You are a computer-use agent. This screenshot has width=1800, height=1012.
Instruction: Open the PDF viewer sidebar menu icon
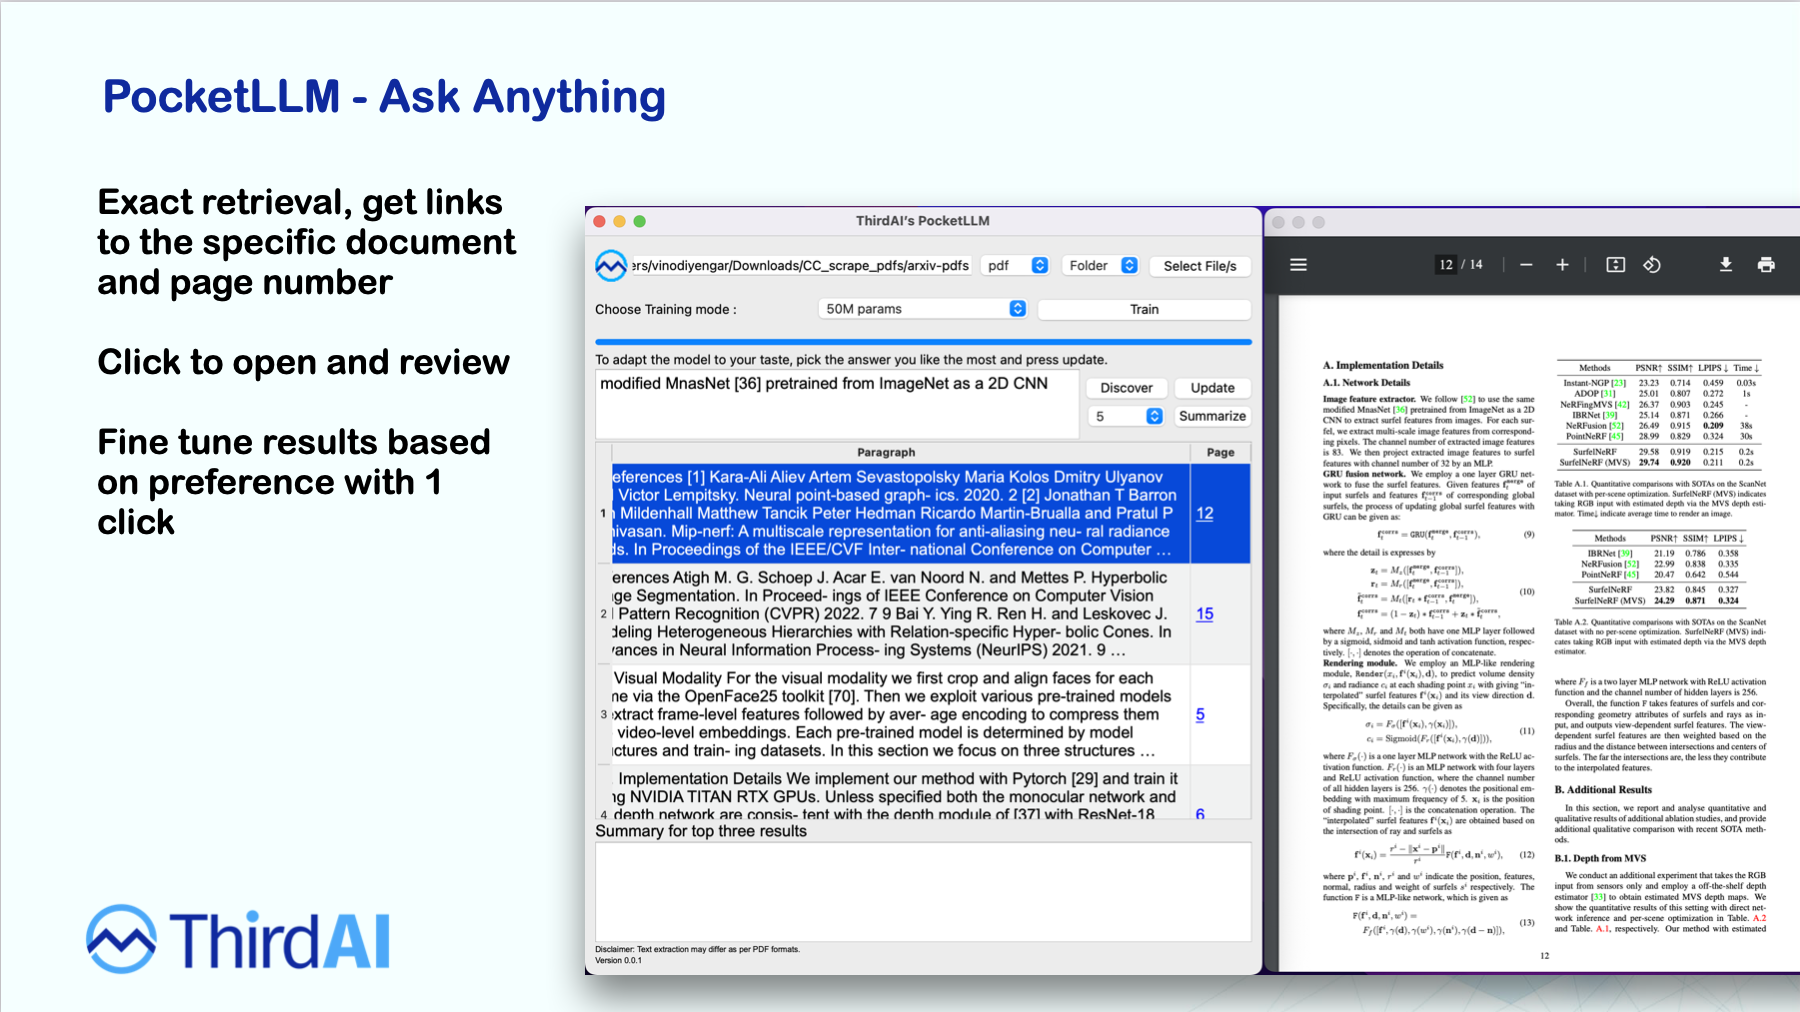1299,265
